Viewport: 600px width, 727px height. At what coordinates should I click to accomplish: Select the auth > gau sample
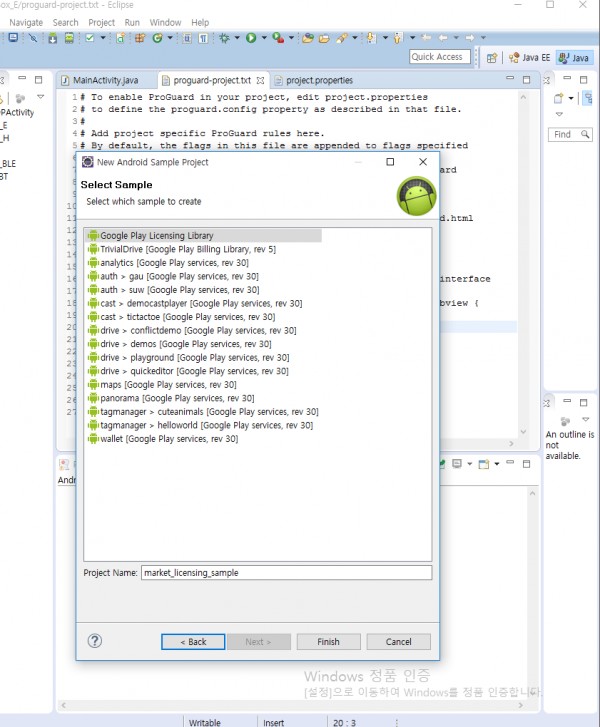(x=173, y=276)
